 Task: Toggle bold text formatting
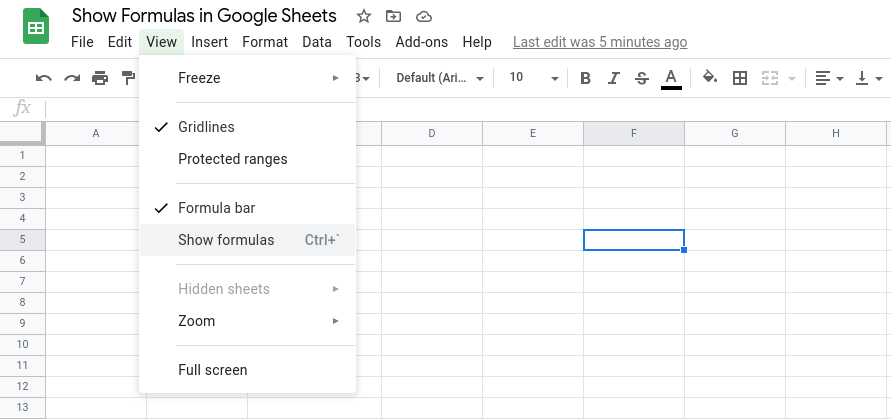coord(585,78)
